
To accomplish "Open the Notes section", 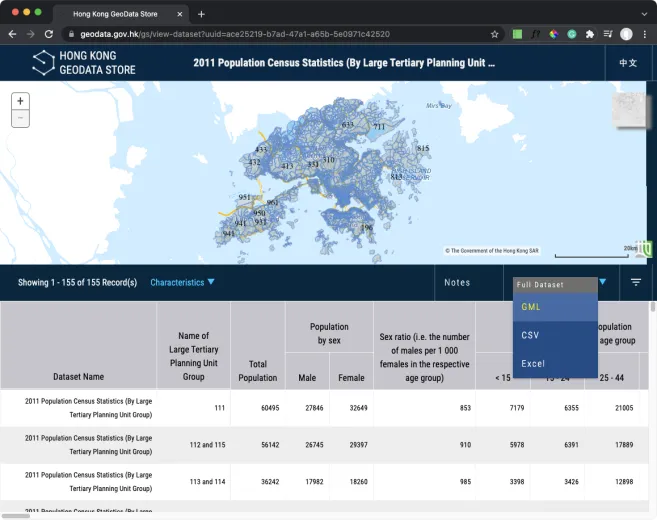I will [457, 282].
